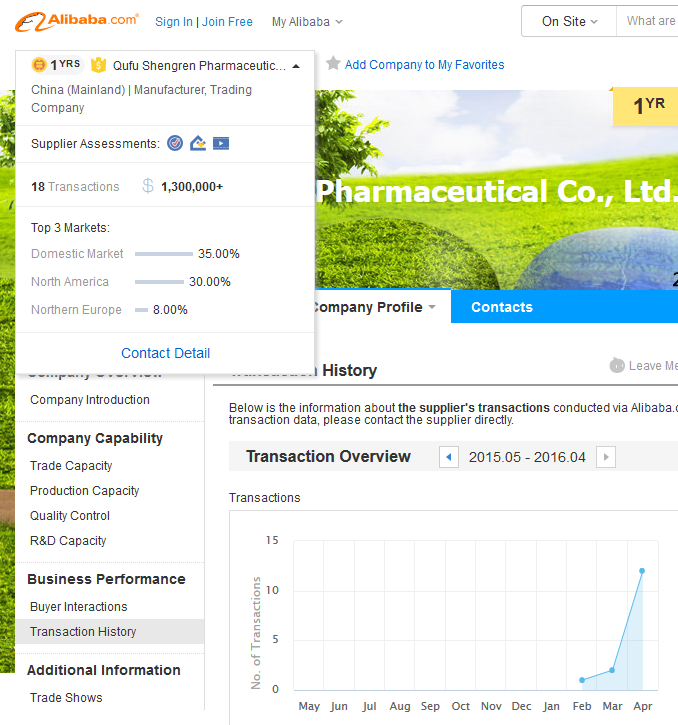Click the April data point on chart
Screen dimensions: 678x725
[642, 571]
